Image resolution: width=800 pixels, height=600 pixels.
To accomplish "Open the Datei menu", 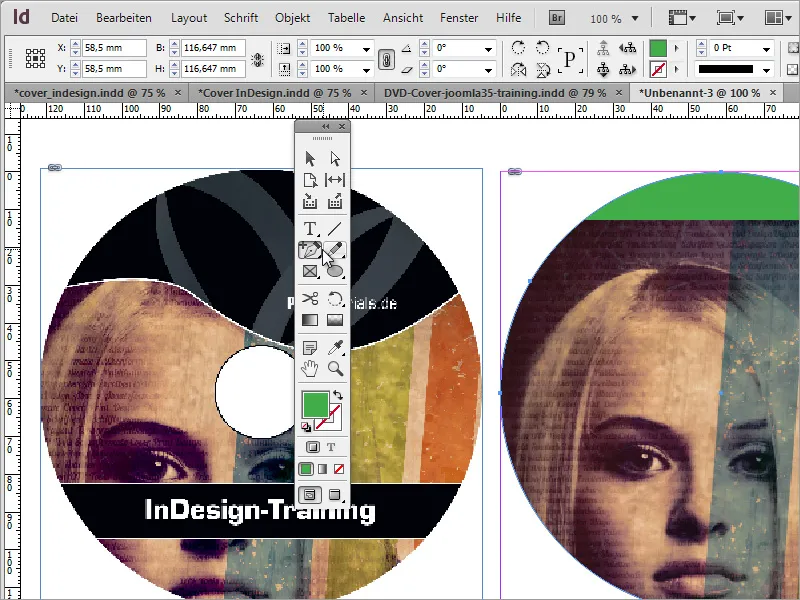I will [64, 18].
